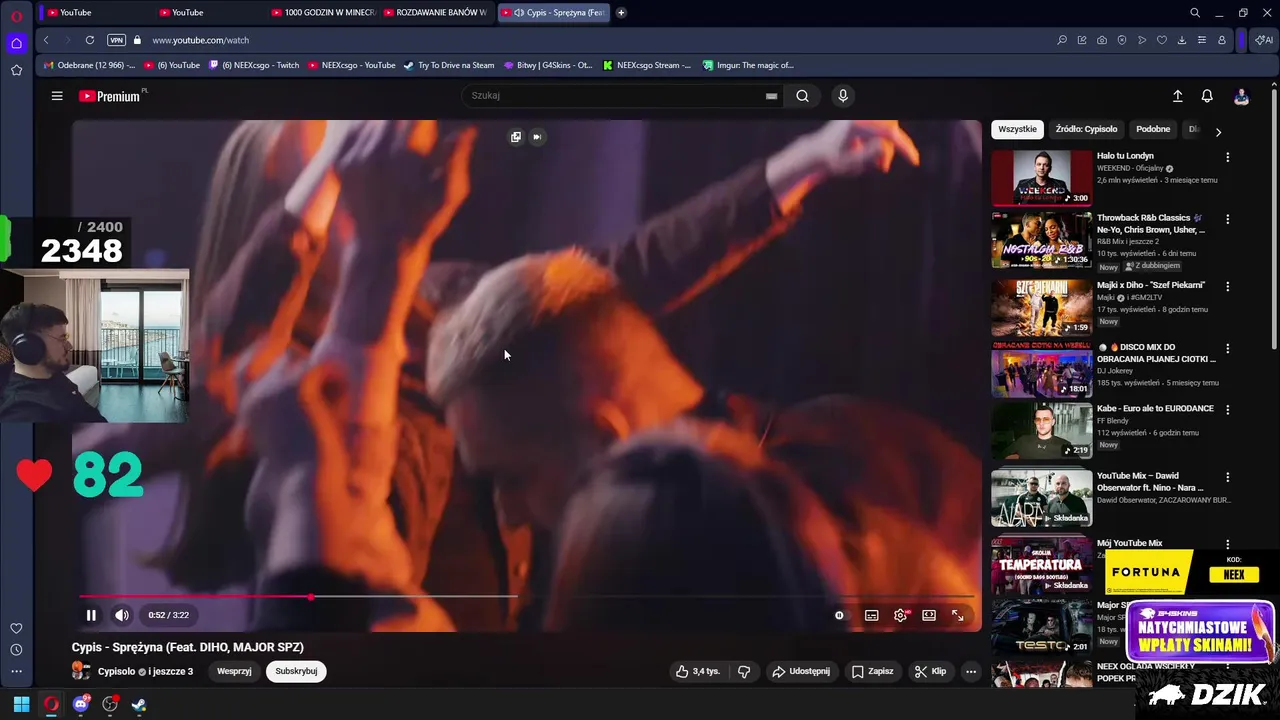This screenshot has width=1280, height=720.
Task: Toggle the VPN badge in address bar
Action: [x=116, y=40]
